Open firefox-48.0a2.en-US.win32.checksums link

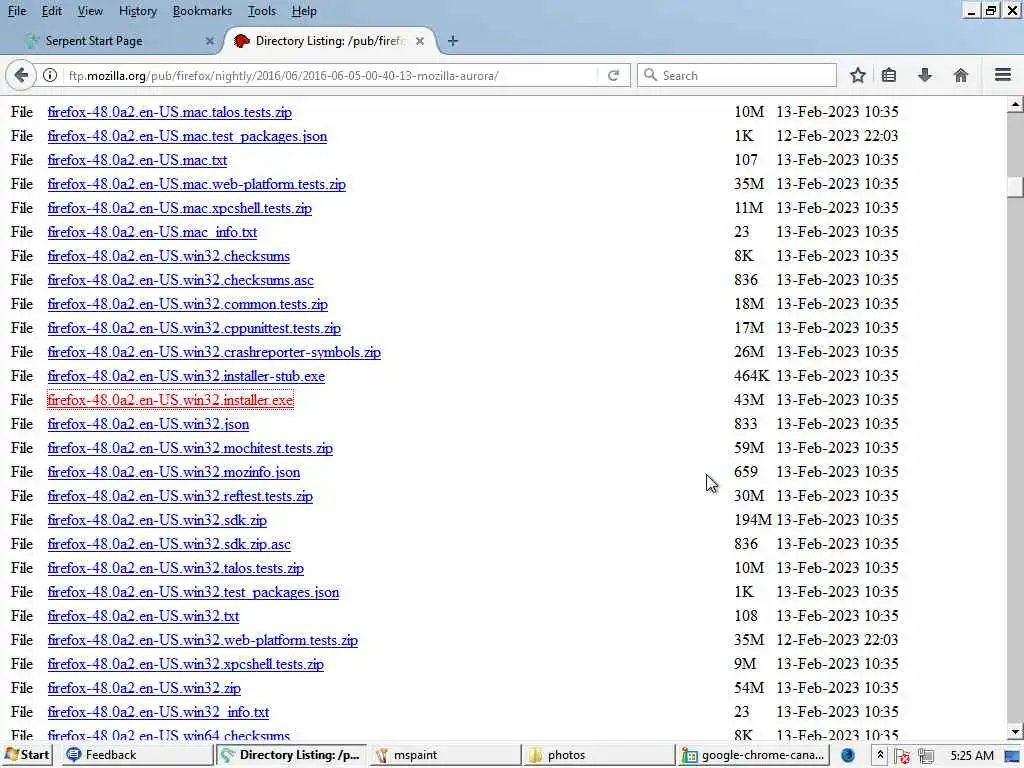(168, 256)
